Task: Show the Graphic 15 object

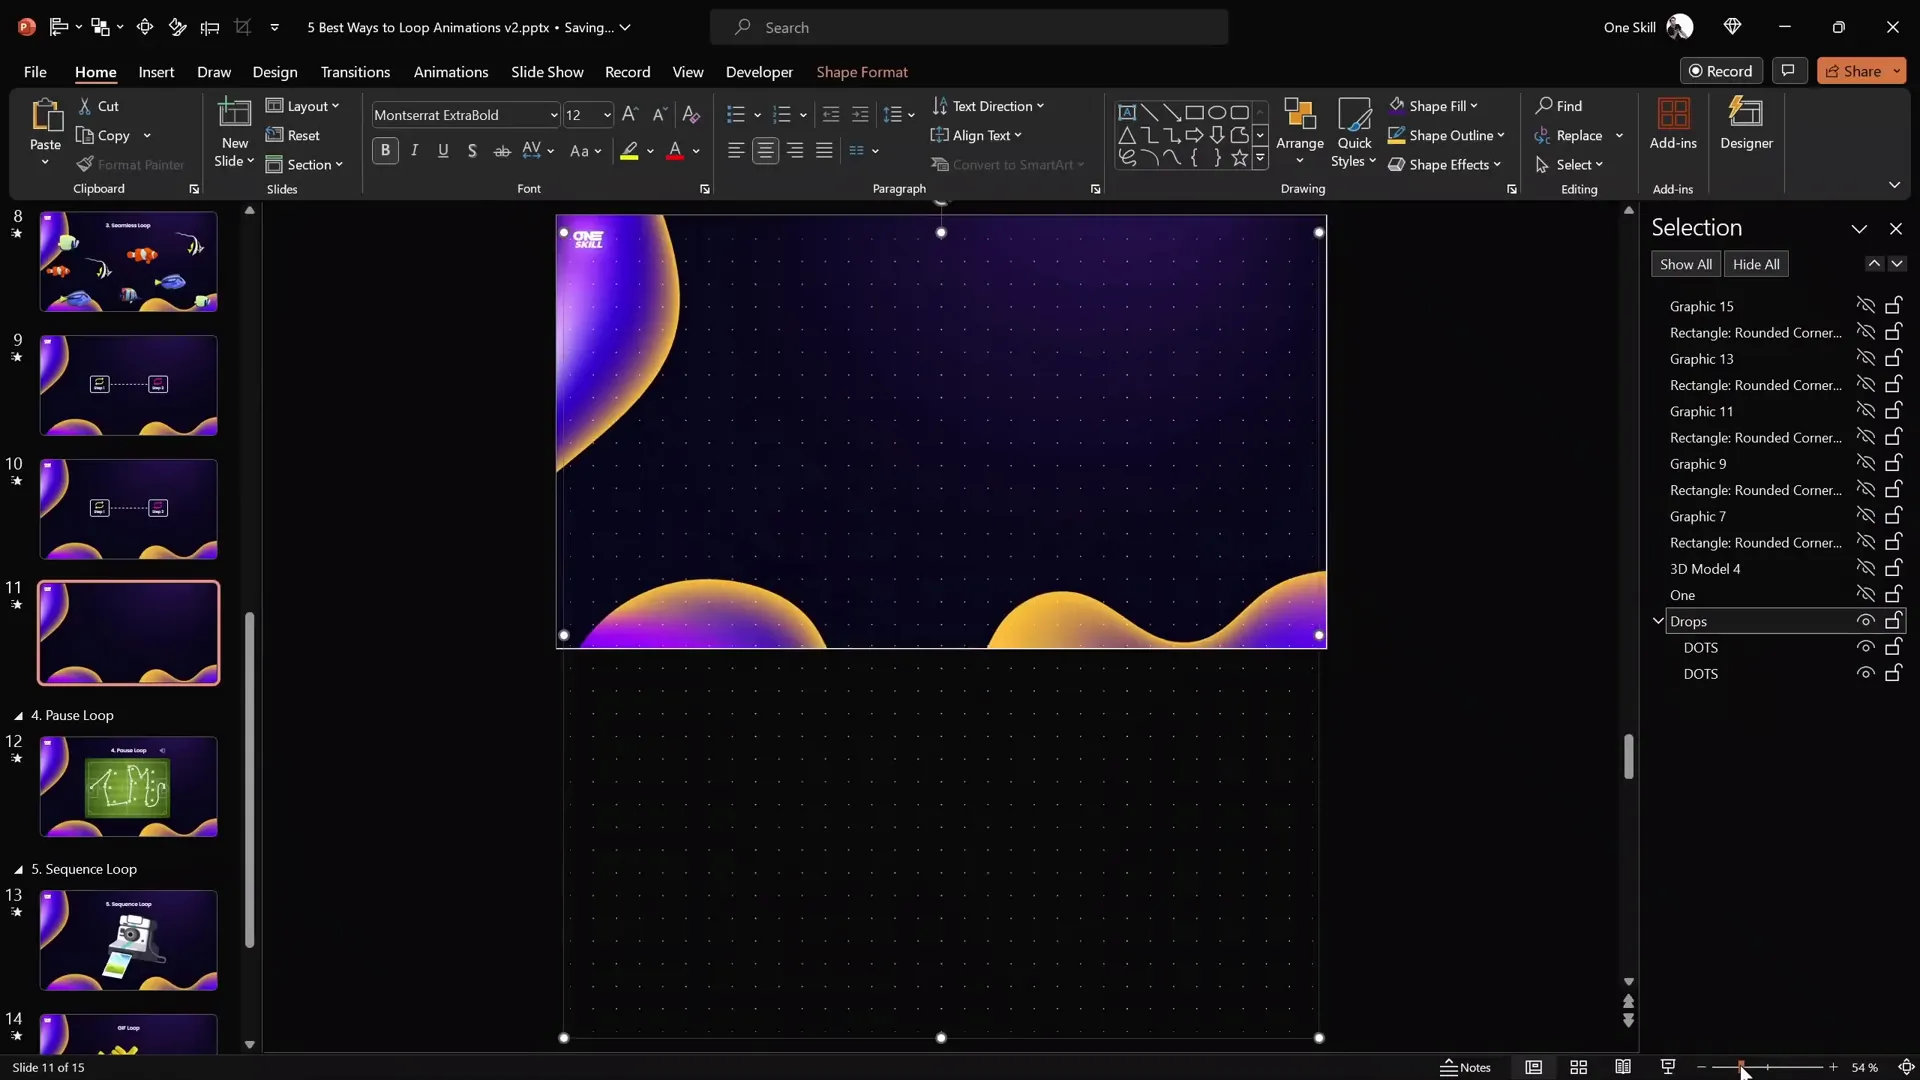Action: 1865,305
